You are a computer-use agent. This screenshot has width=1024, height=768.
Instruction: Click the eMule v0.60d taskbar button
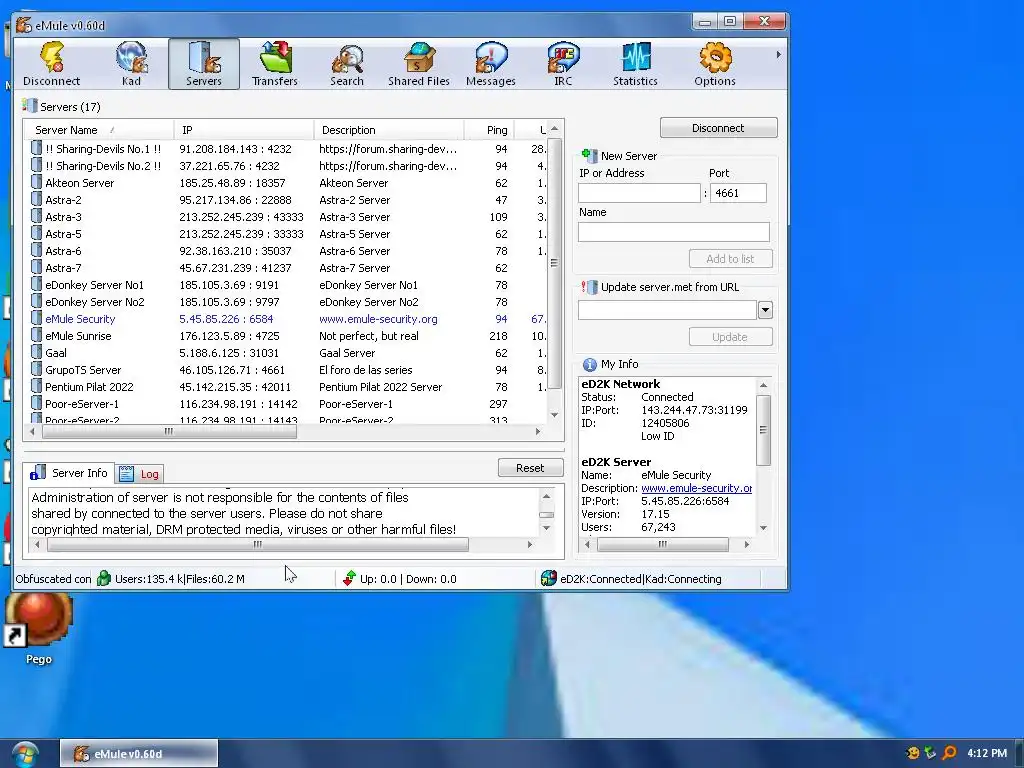(139, 754)
